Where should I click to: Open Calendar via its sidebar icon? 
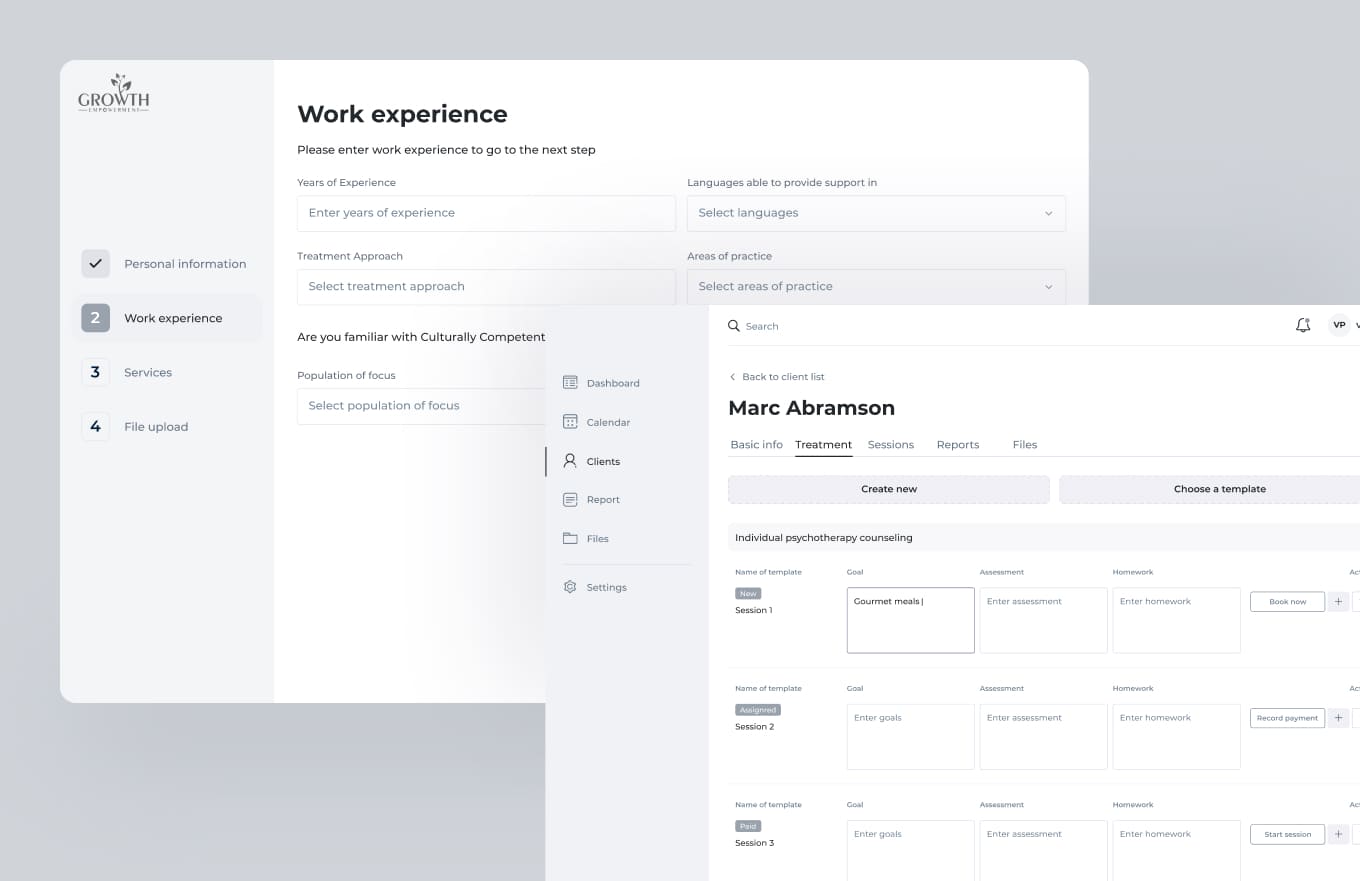(570, 422)
